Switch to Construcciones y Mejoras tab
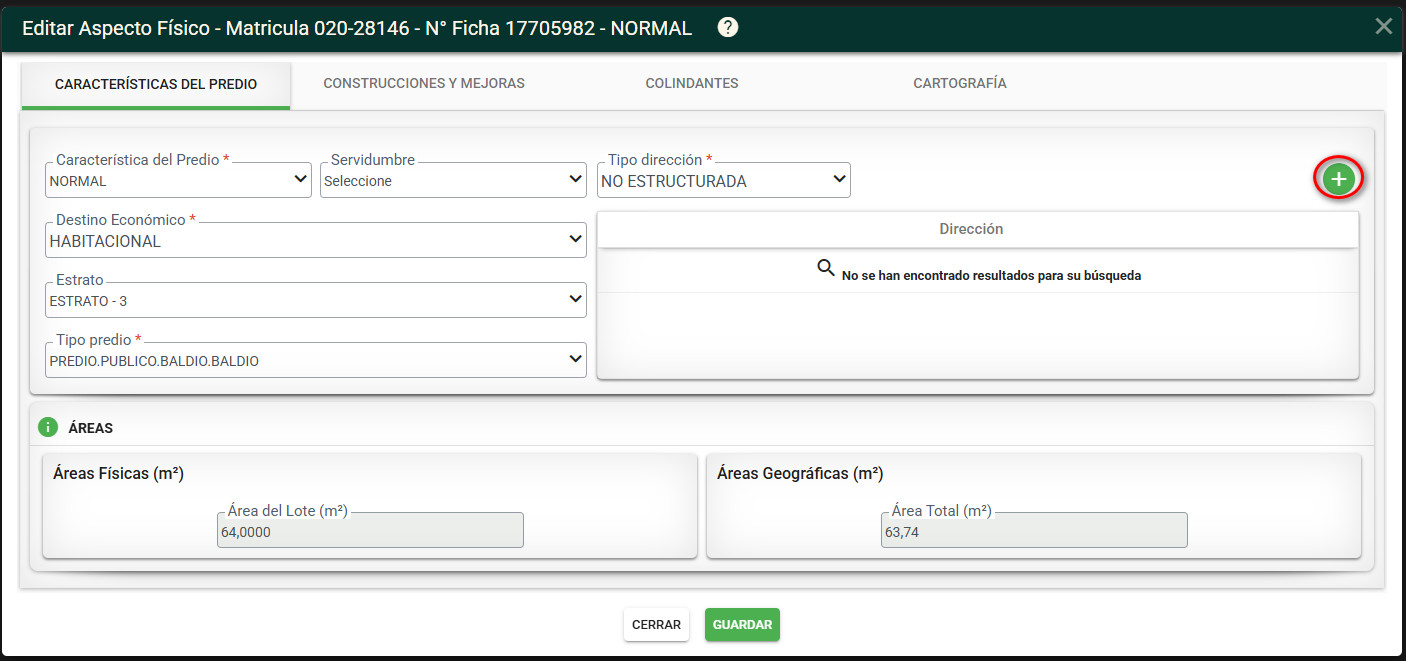Viewport: 1406px width, 661px height. (x=424, y=84)
